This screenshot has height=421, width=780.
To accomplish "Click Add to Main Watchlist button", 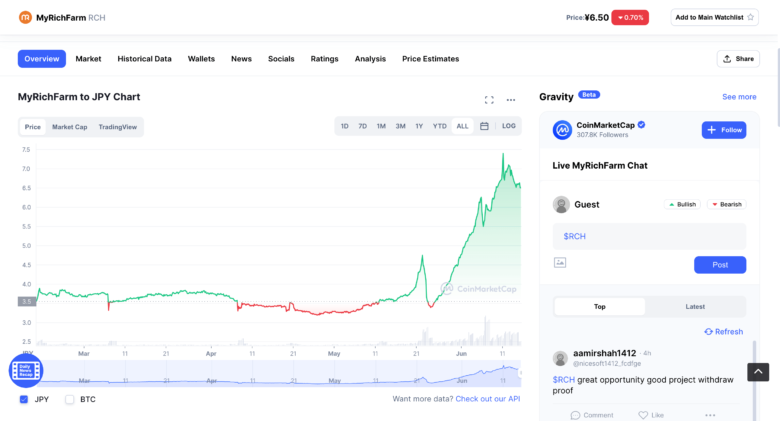I will (x=714, y=17).
